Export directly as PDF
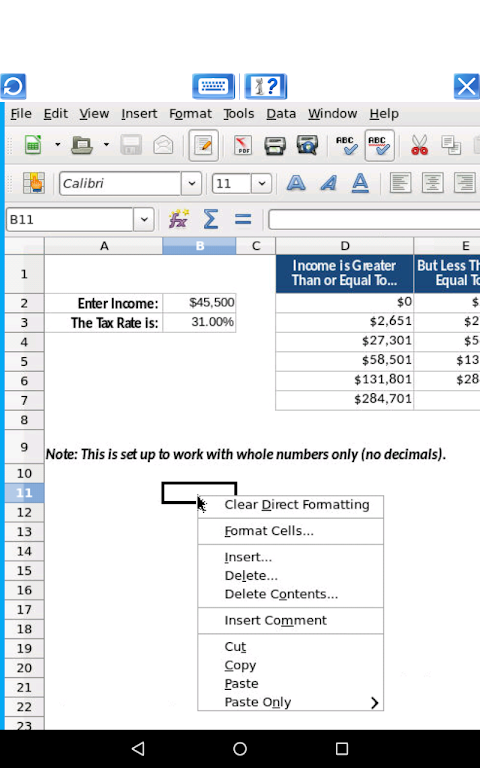This screenshot has height=768, width=480. tap(243, 144)
